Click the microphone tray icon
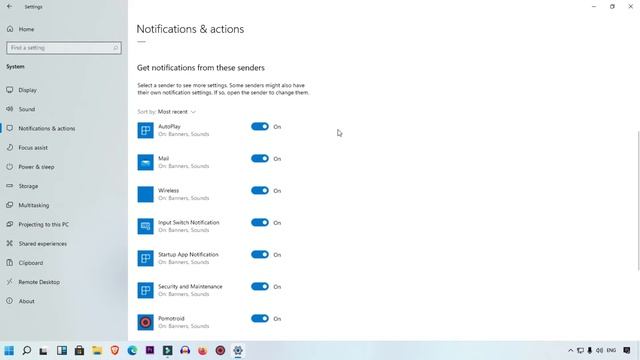Viewport: 640px width, 360px height. [x=589, y=350]
